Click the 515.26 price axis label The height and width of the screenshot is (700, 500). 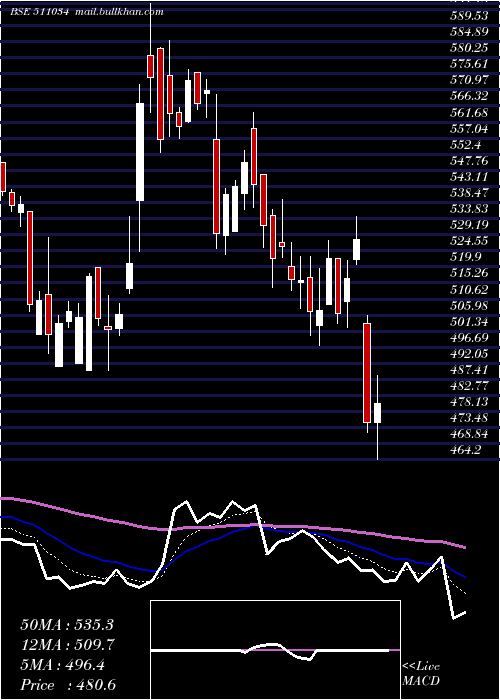[x=468, y=274]
